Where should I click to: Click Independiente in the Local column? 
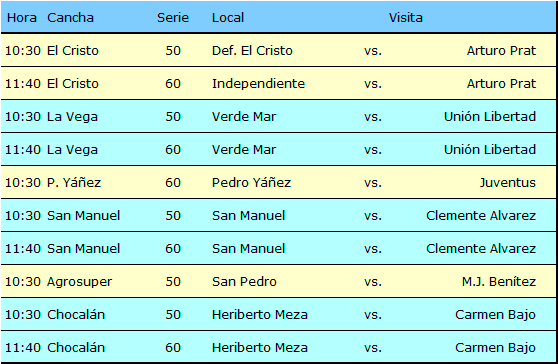(258, 84)
